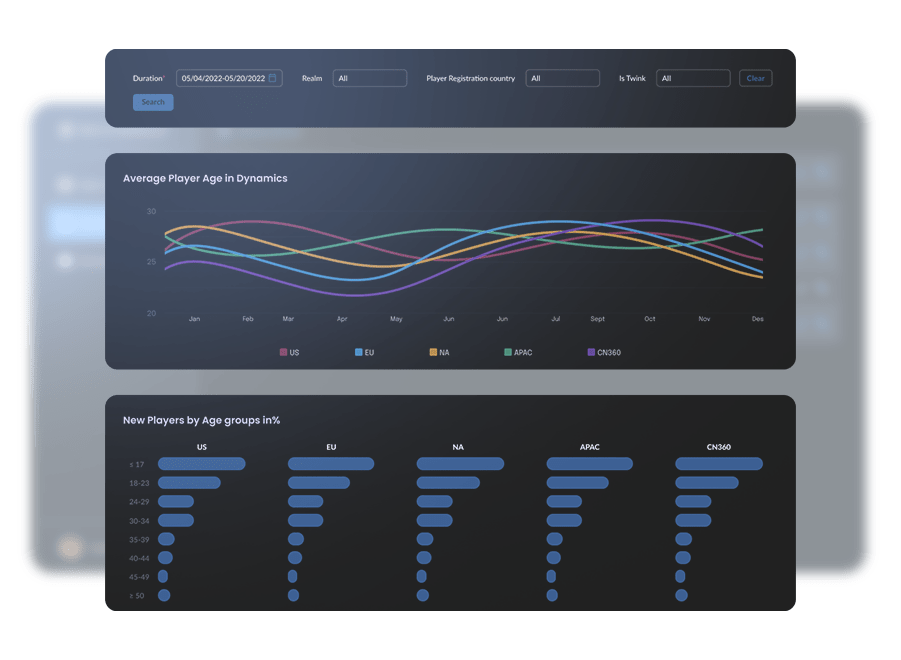Viewport: 901px width, 660px height.
Task: Click the APAC column header
Action: coord(589,447)
